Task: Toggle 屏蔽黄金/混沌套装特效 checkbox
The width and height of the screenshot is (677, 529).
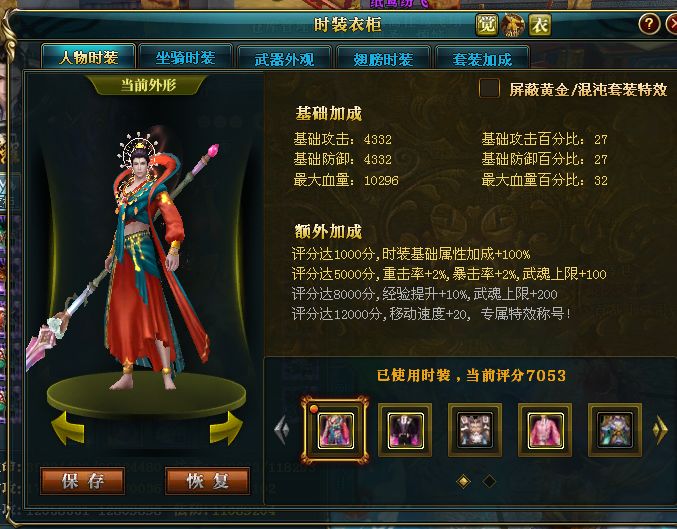Action: coord(489,88)
